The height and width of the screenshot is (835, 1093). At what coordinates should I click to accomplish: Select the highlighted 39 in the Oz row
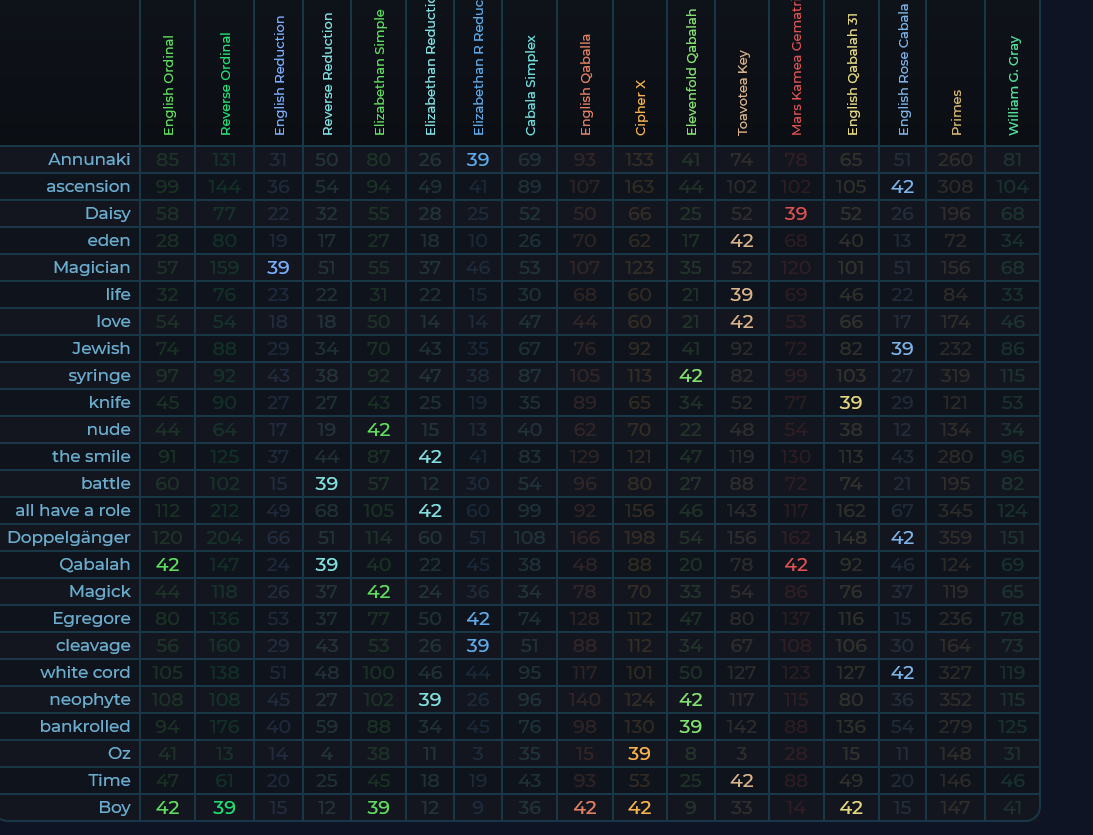click(x=640, y=753)
